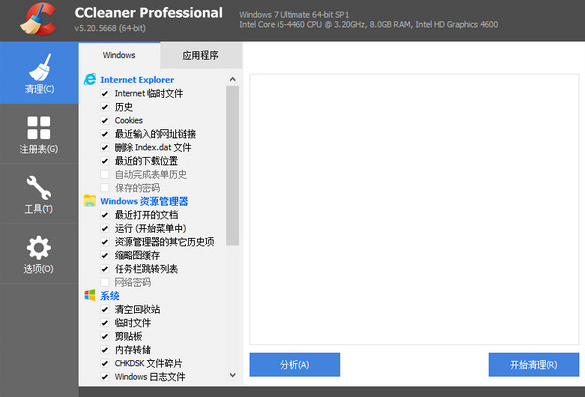The height and width of the screenshot is (397, 585).
Task: Toggle 最近输入的网址链接 checkbox
Action: (105, 134)
